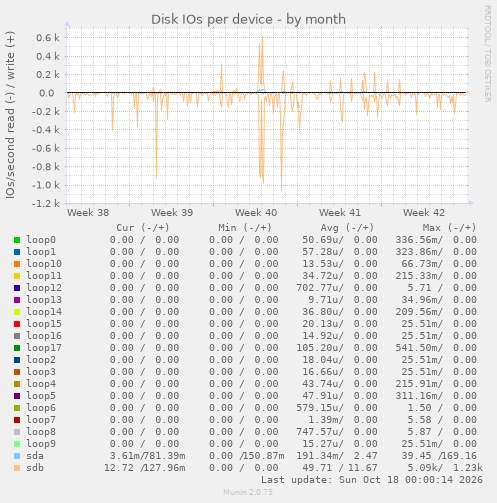This screenshot has width=497, height=503.
Task: Click the Week 41 axis label
Action: point(340,213)
